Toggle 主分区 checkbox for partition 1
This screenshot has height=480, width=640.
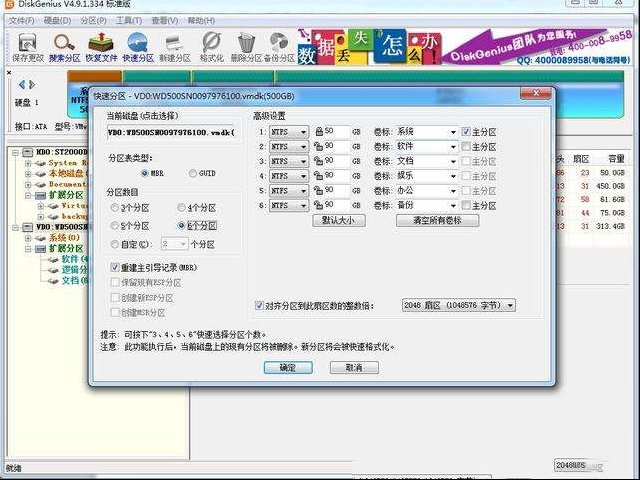coord(466,131)
